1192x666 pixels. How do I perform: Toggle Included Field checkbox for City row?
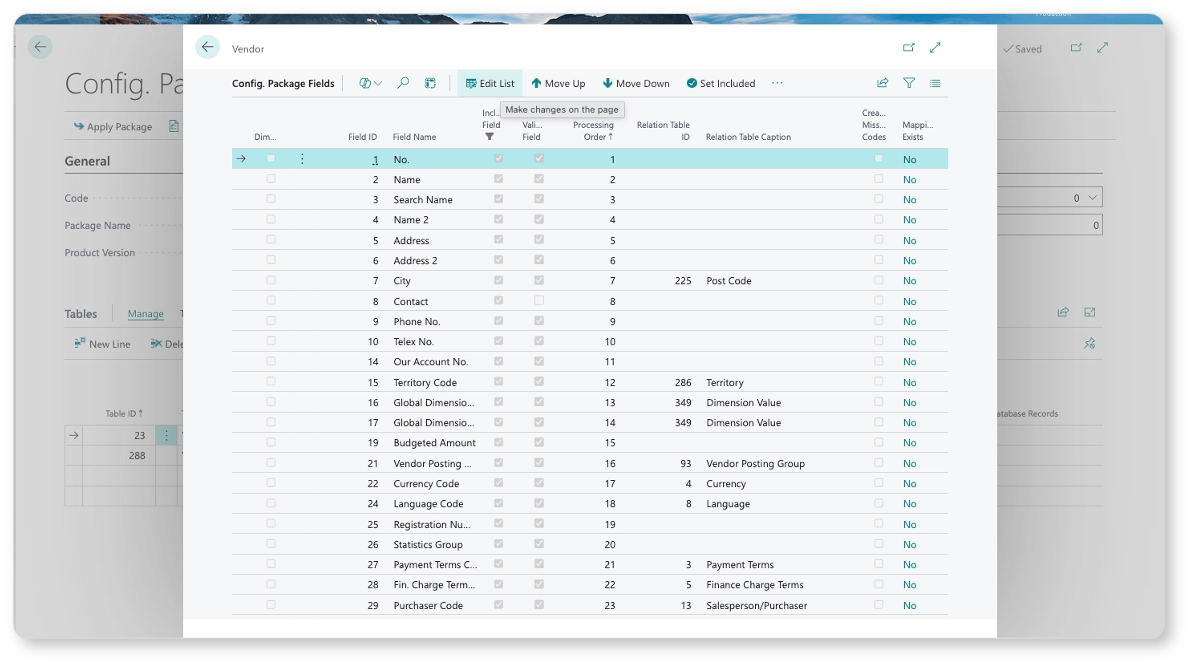[499, 280]
